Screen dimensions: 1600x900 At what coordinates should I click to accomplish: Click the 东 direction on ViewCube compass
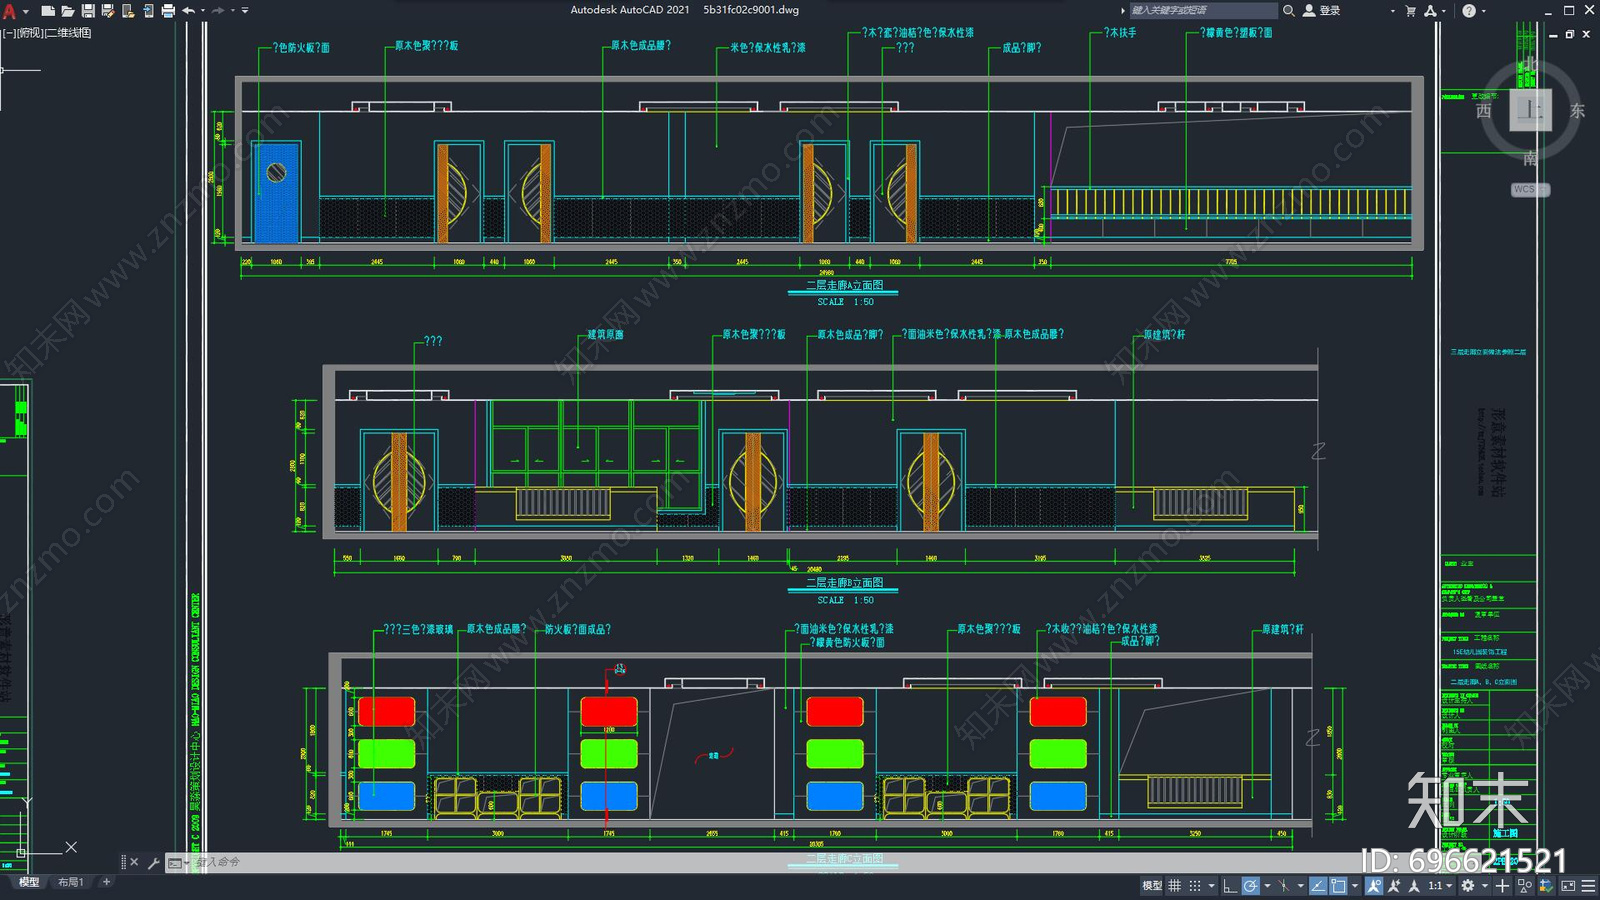(1577, 111)
